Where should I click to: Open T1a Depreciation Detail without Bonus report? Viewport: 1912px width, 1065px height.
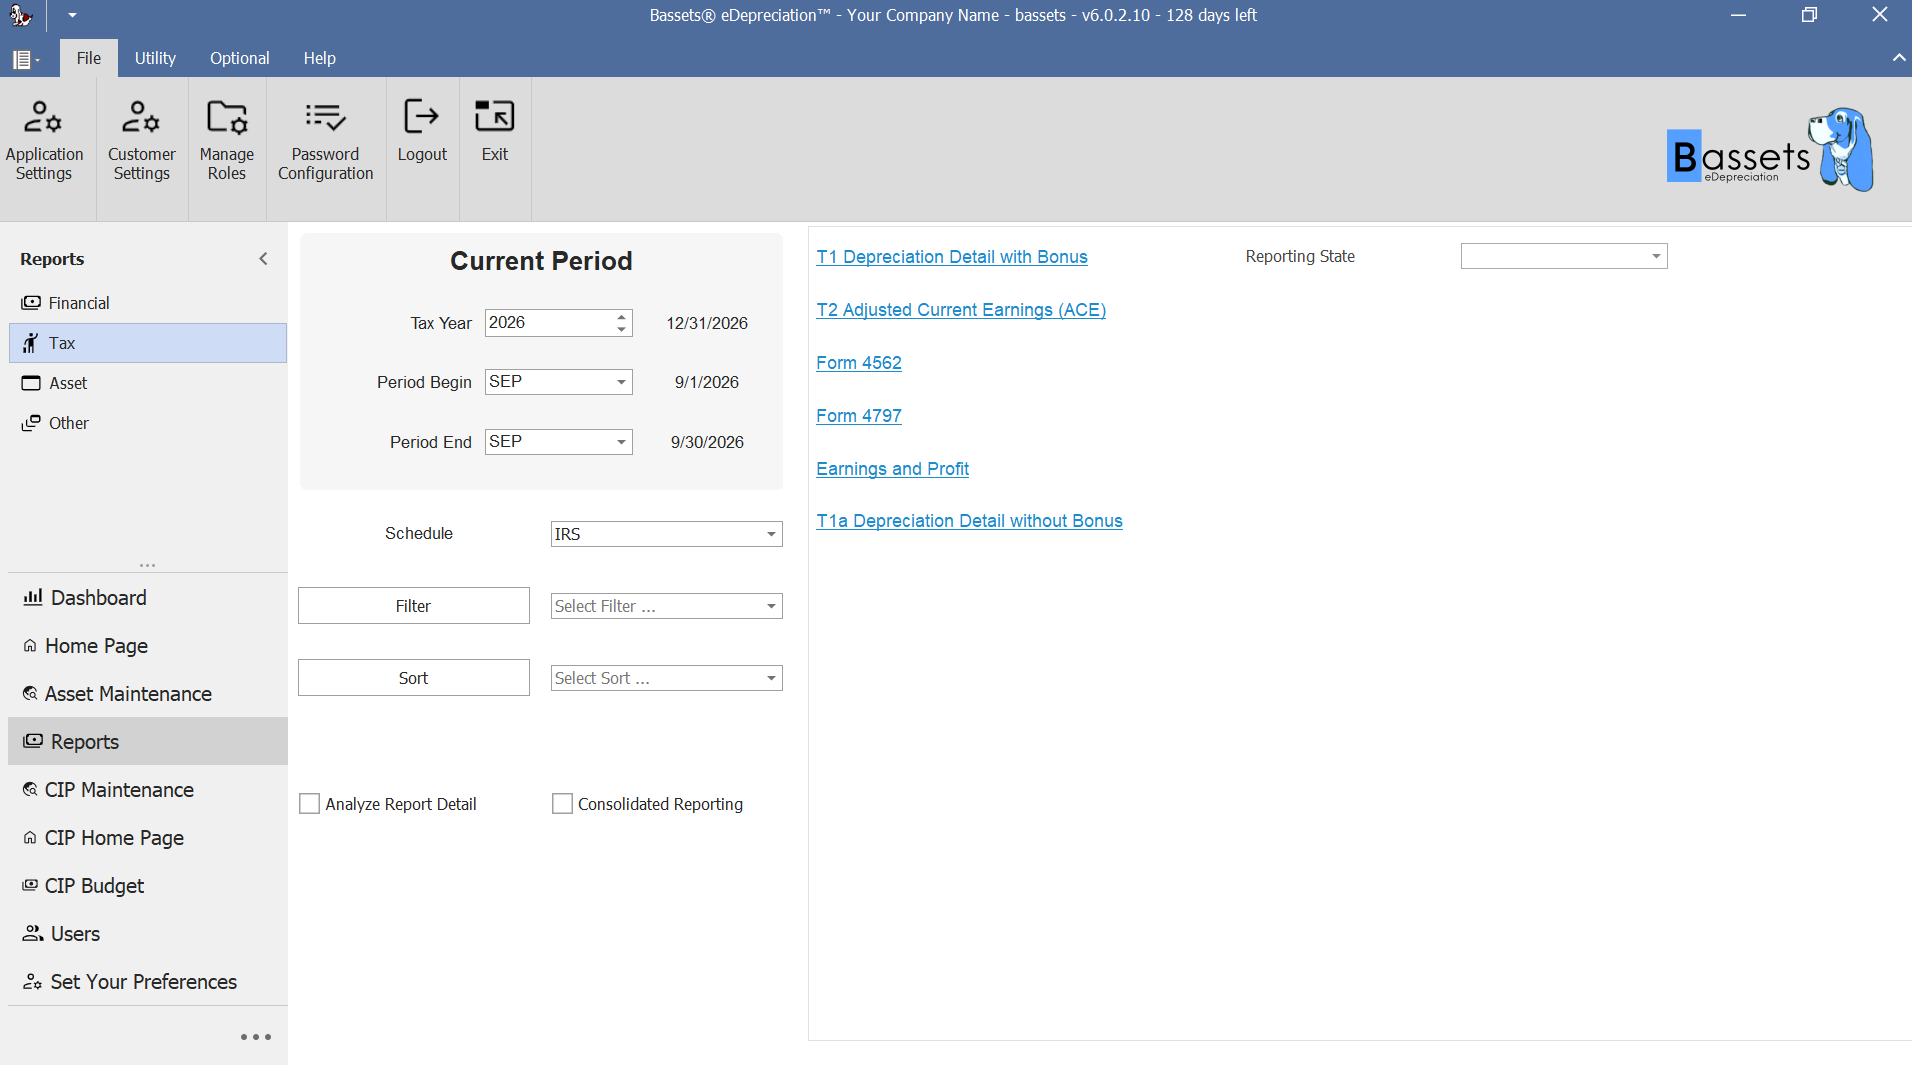(x=970, y=521)
